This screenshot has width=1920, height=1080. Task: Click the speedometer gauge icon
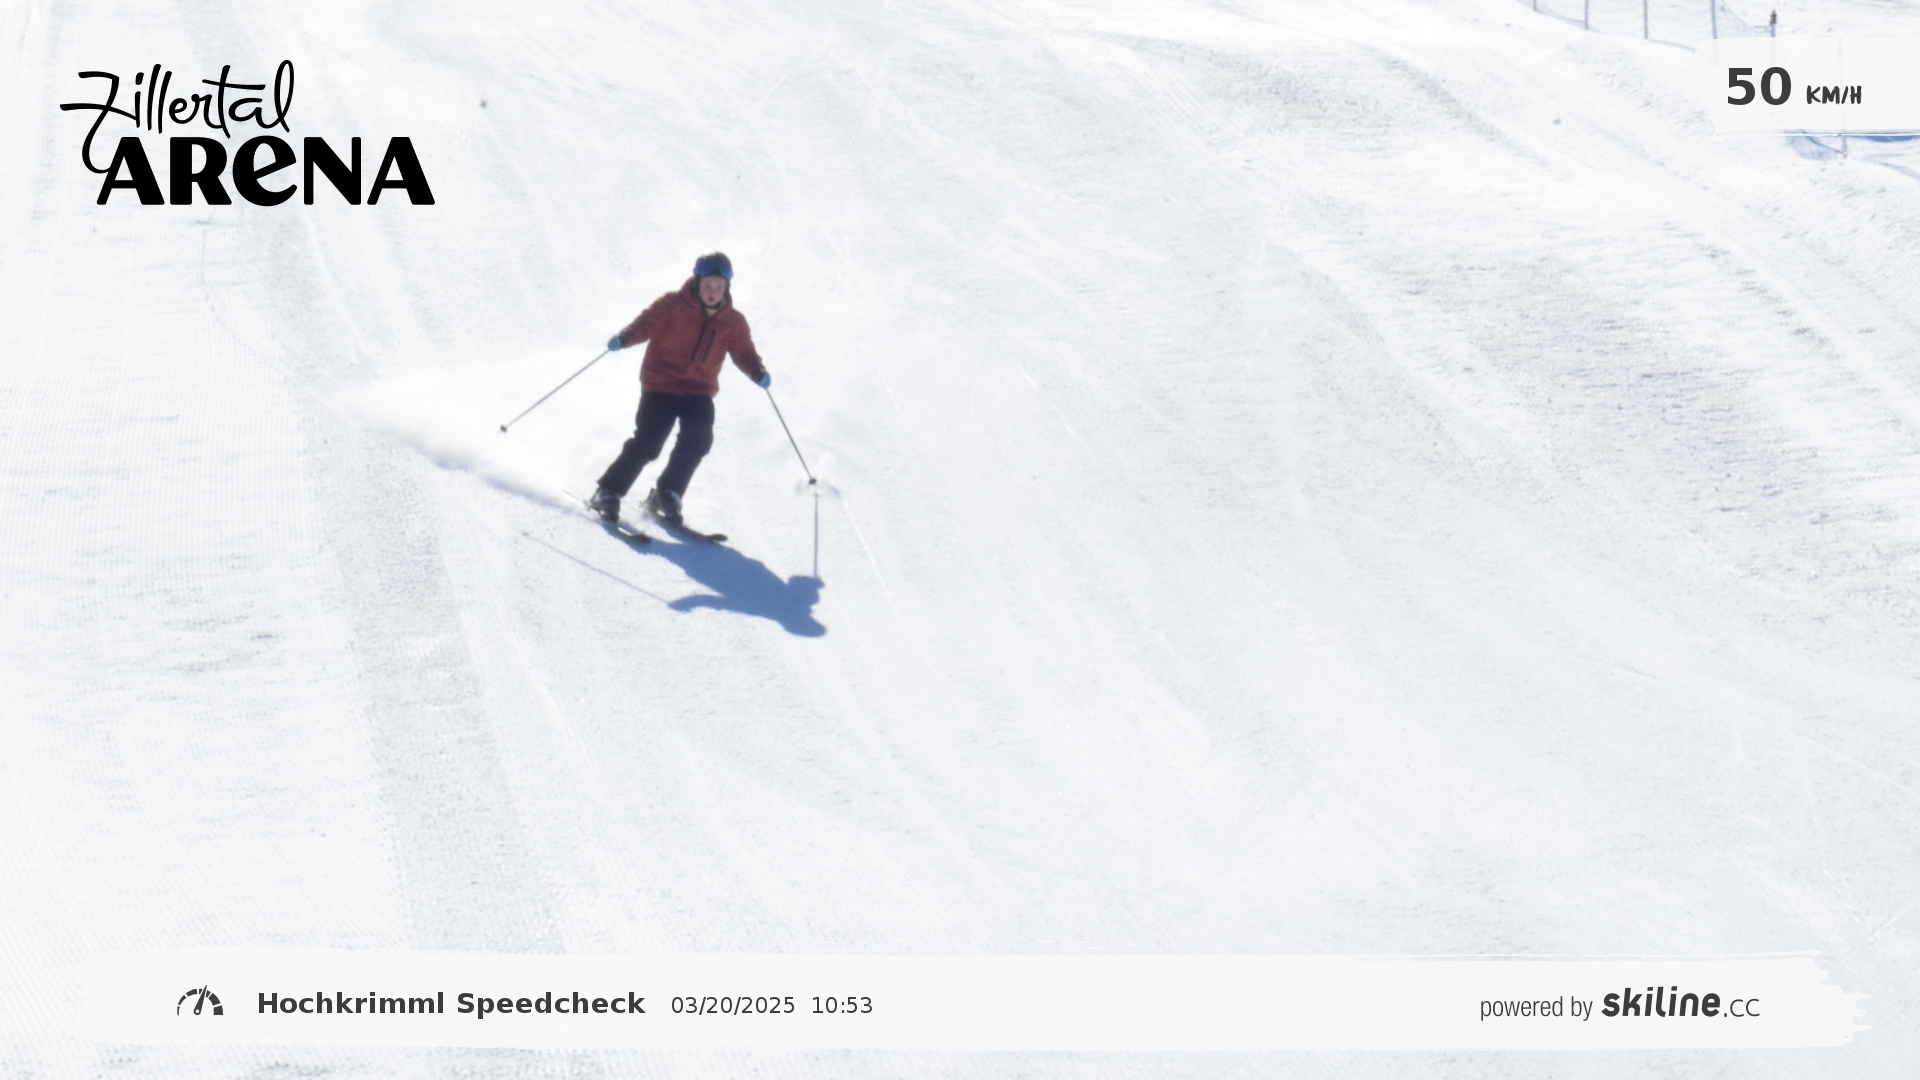(x=200, y=1002)
